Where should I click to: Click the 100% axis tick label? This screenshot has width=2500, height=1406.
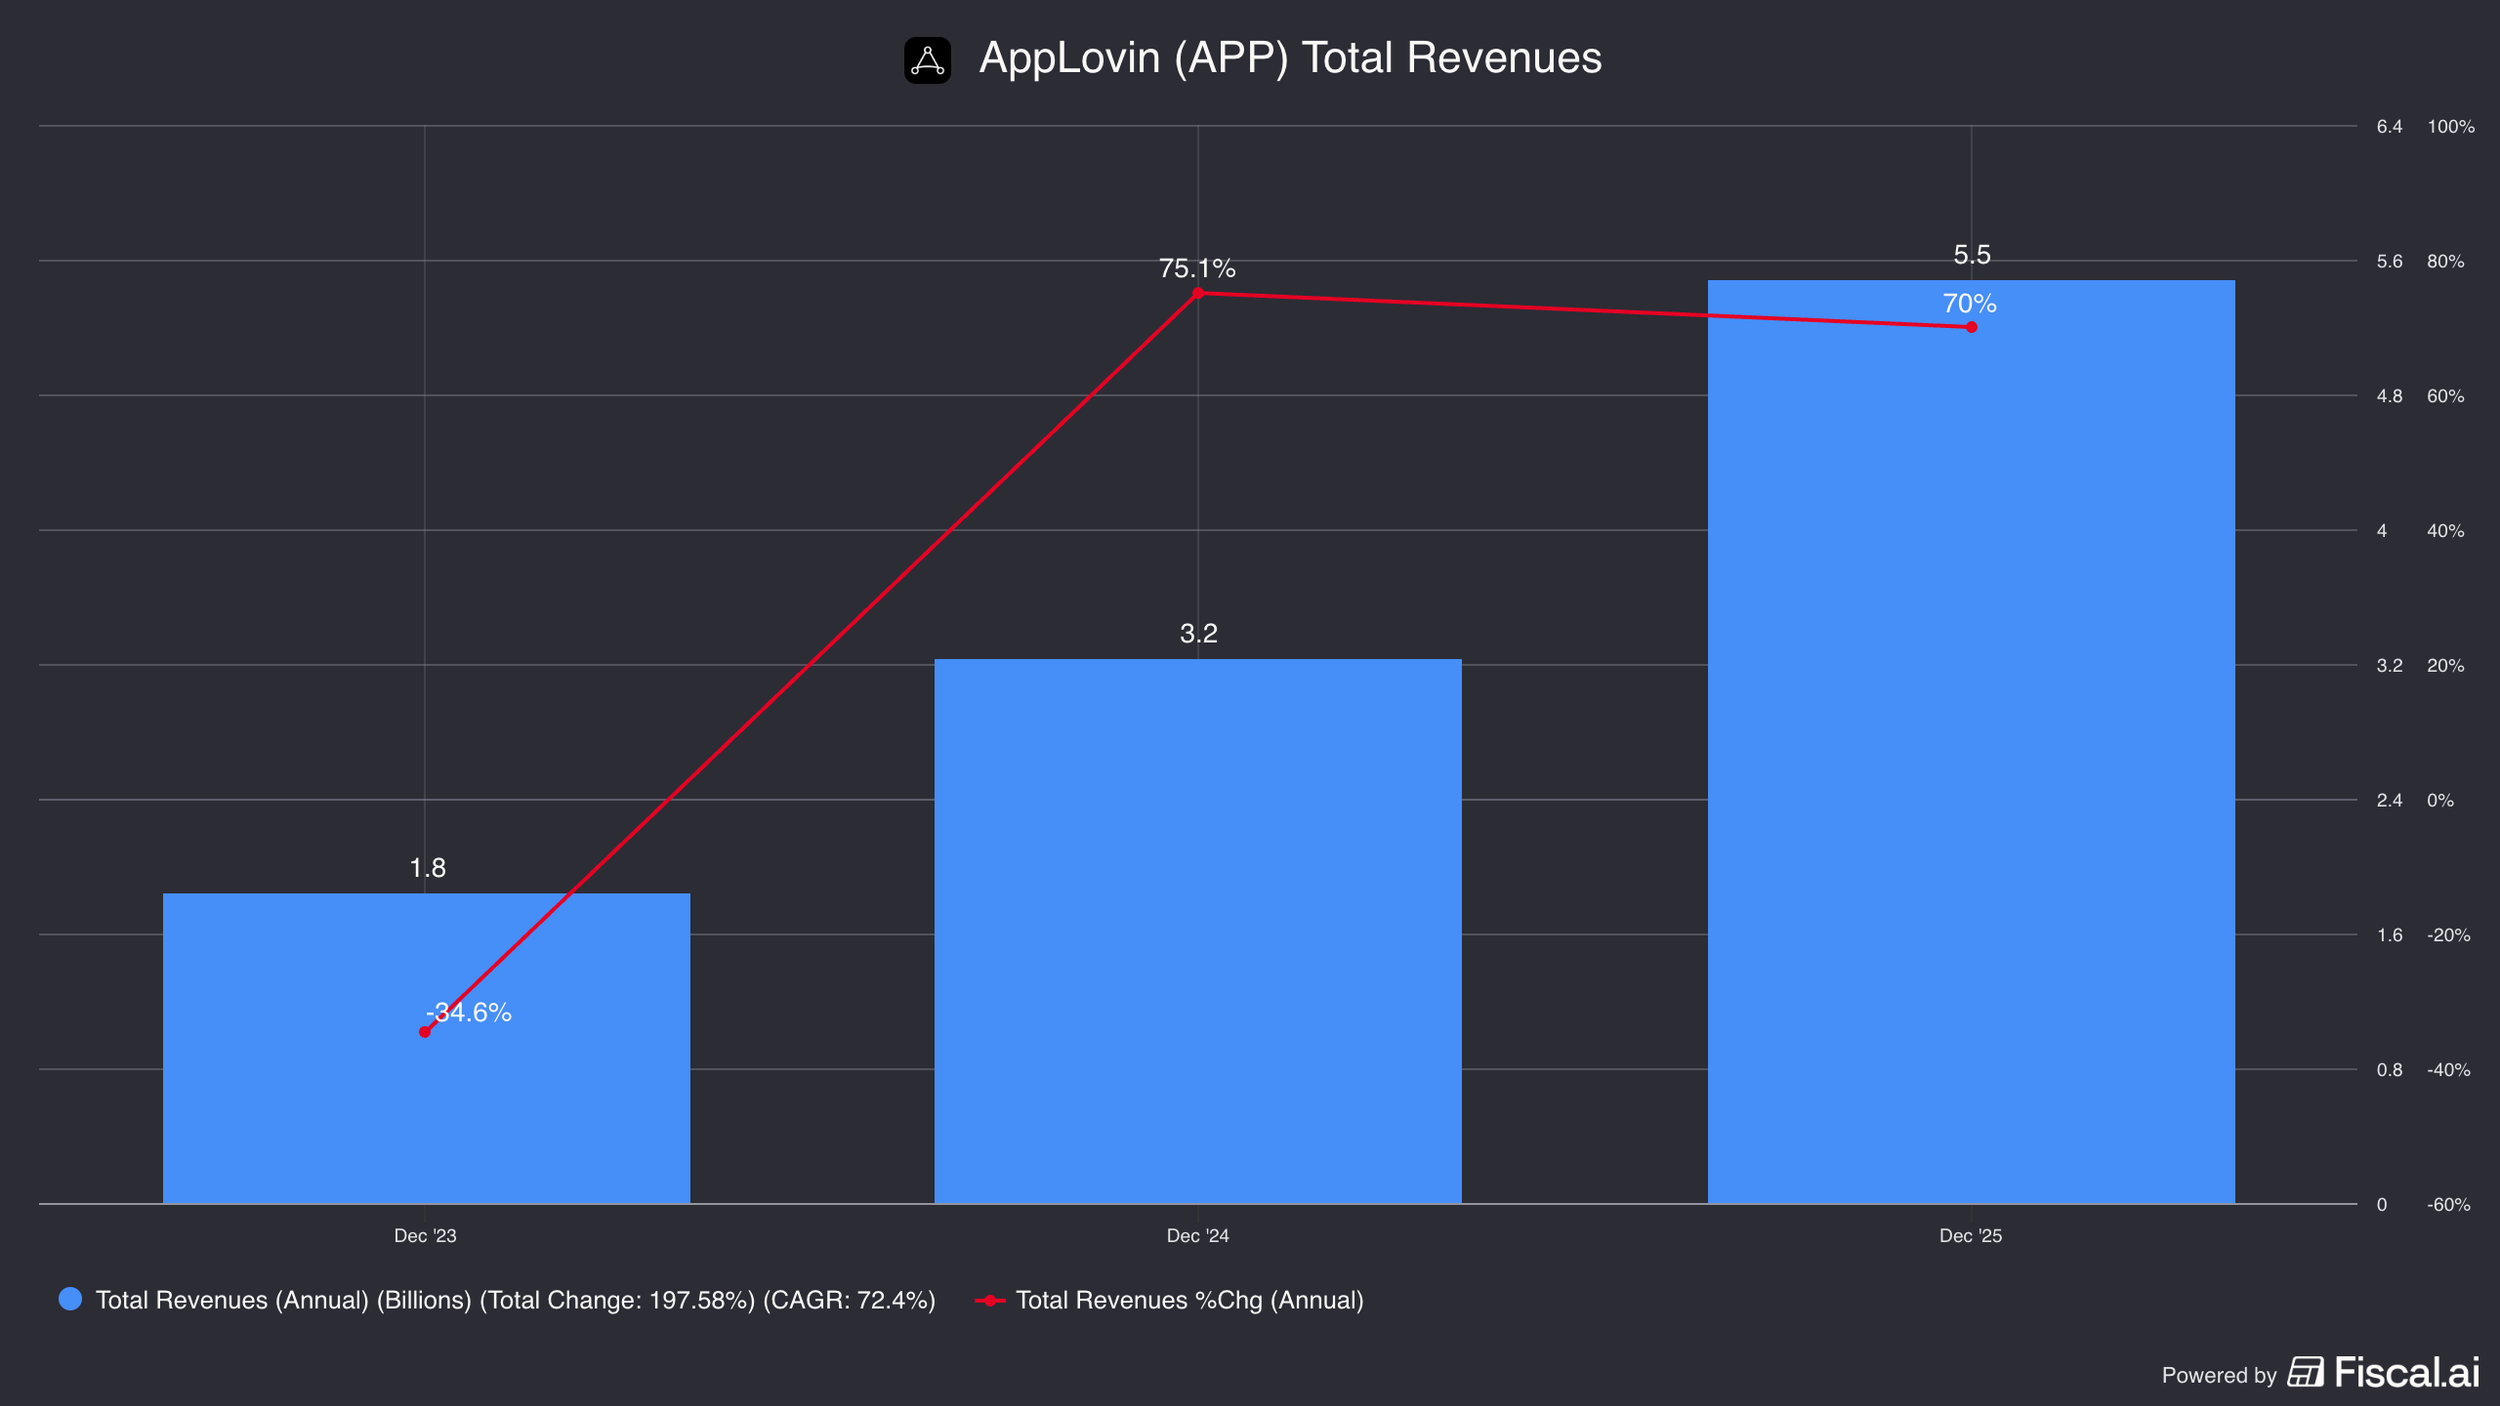(x=2451, y=127)
